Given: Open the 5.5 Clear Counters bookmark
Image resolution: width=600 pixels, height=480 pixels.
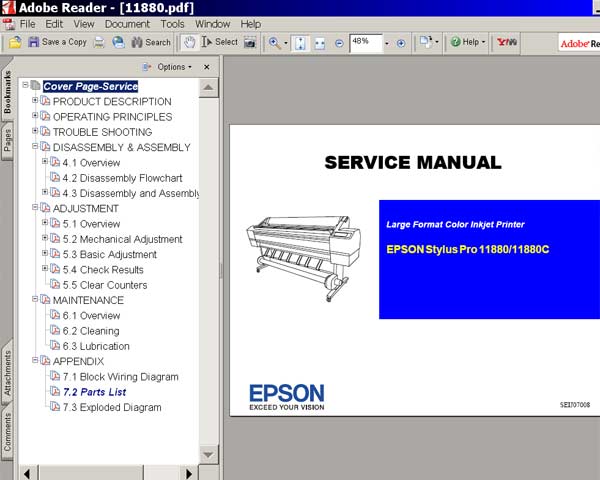Looking at the screenshot, I should click(105, 286).
